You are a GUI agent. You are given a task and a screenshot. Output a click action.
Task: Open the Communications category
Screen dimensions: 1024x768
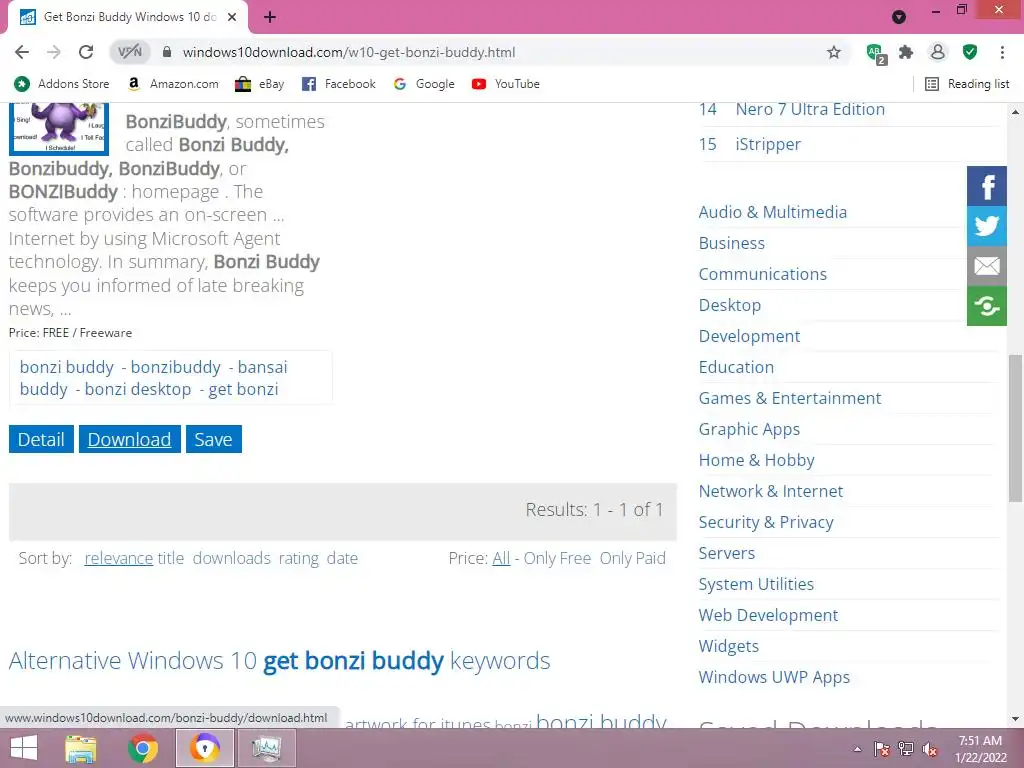[763, 274]
